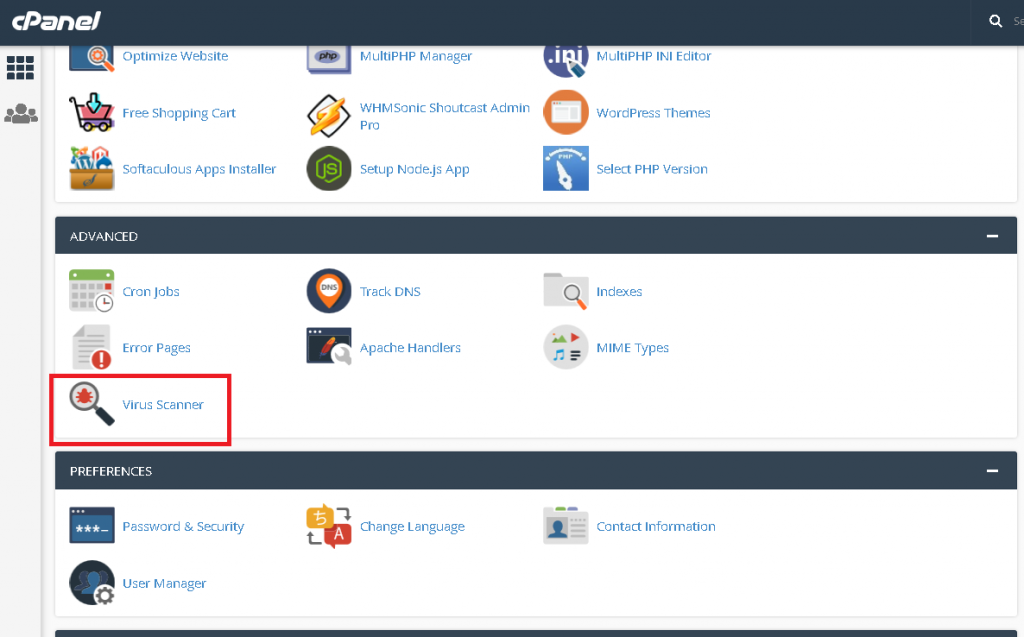Screen dimensions: 1024x637
Task: Collapse the PREFERENCES section
Action: 992,469
